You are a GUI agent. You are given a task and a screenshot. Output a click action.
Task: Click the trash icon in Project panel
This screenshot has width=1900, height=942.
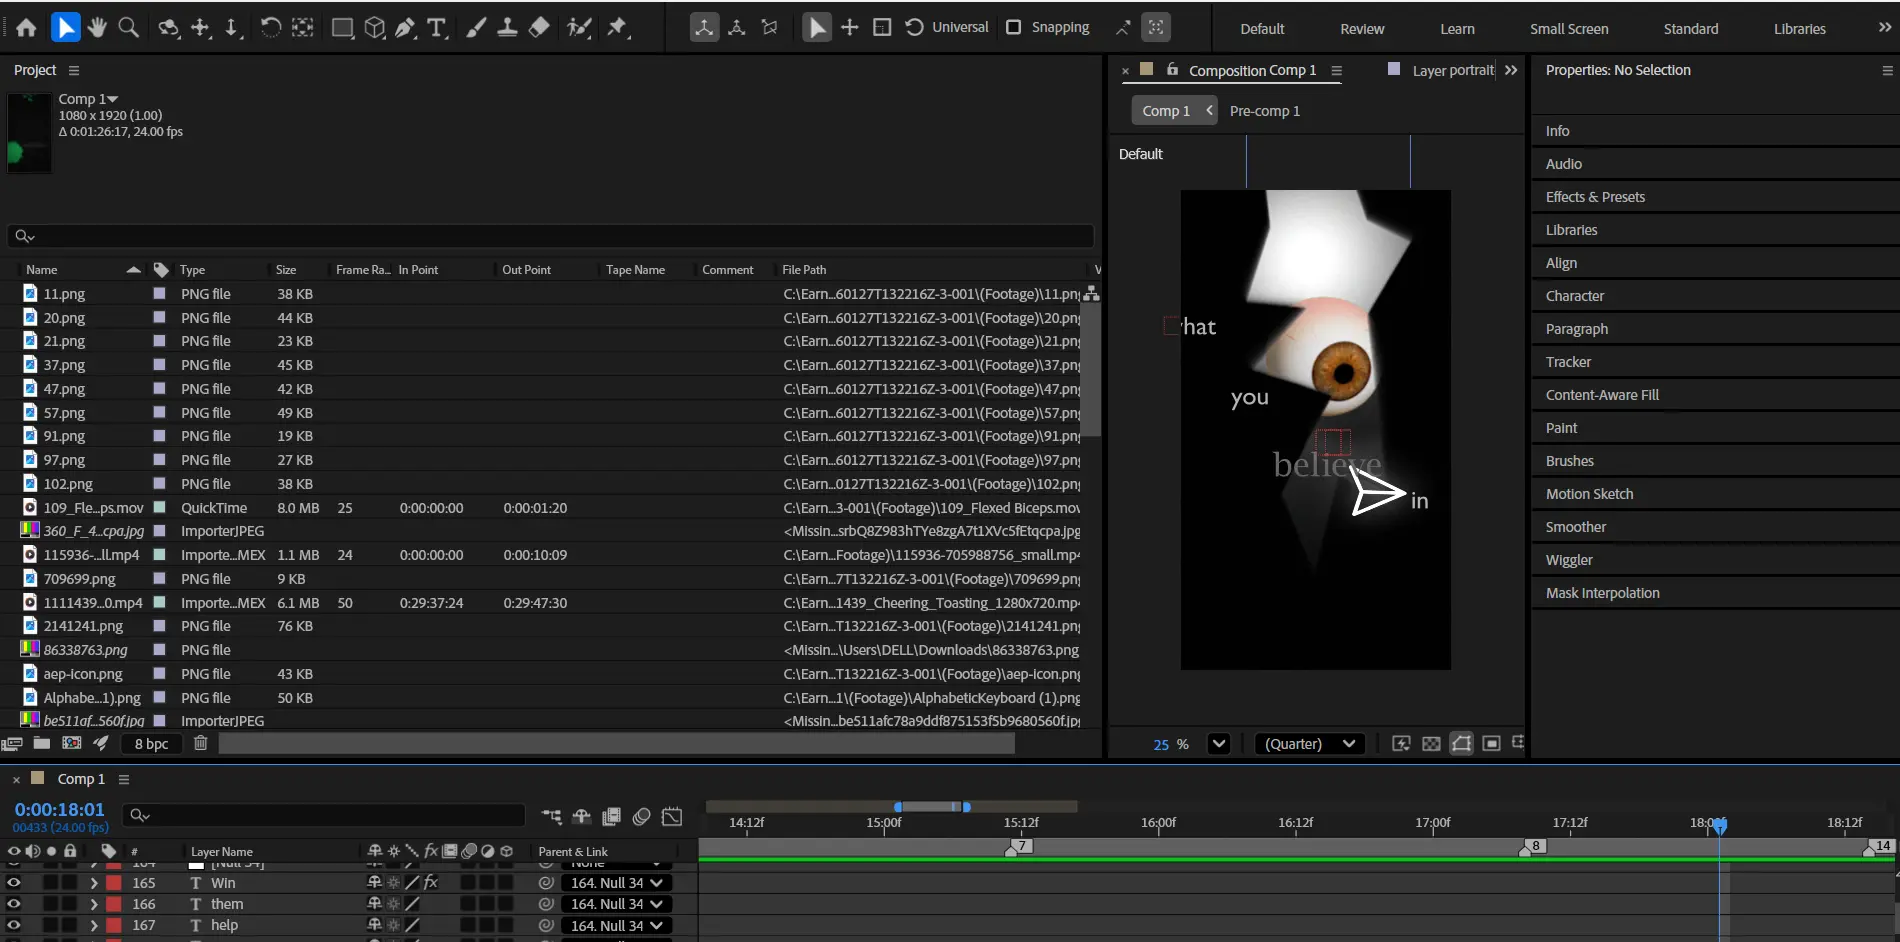click(x=201, y=743)
